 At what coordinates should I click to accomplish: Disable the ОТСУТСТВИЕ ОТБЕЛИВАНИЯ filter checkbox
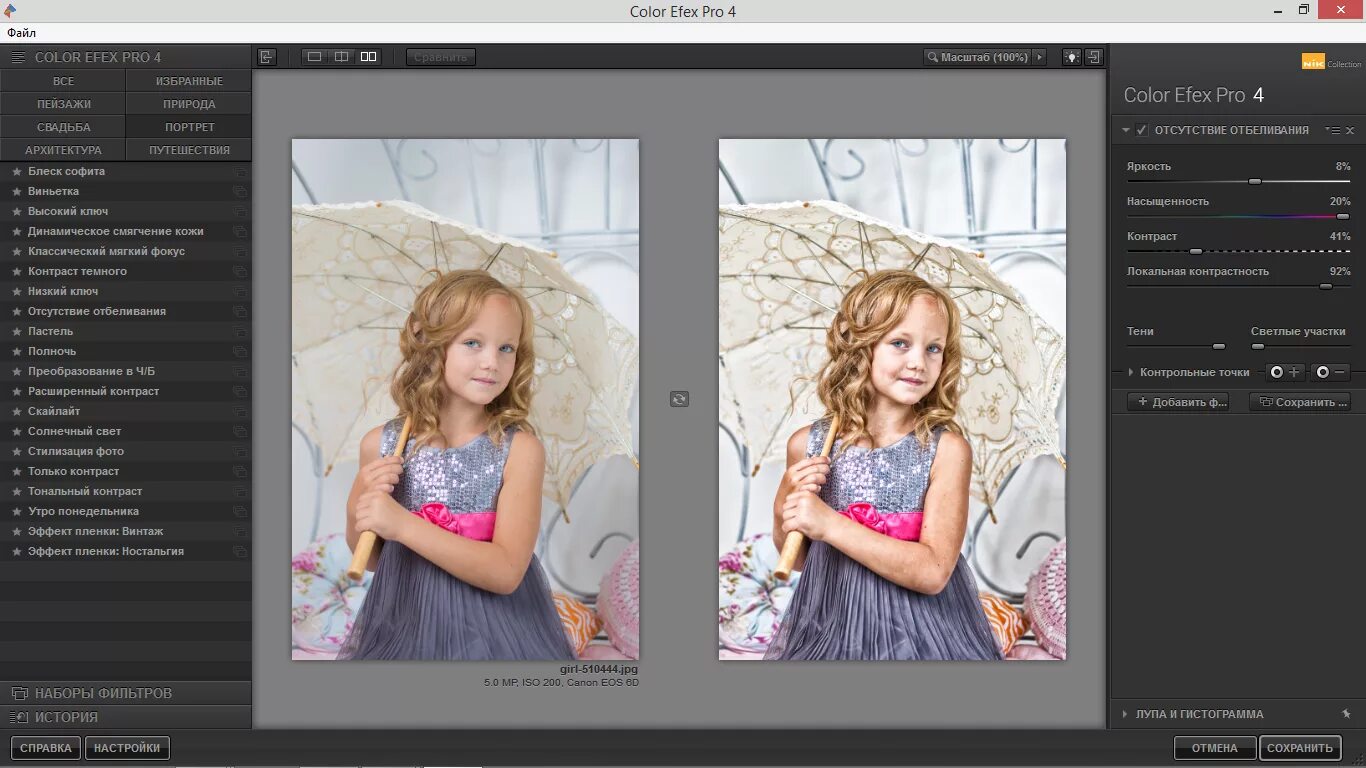click(1141, 130)
